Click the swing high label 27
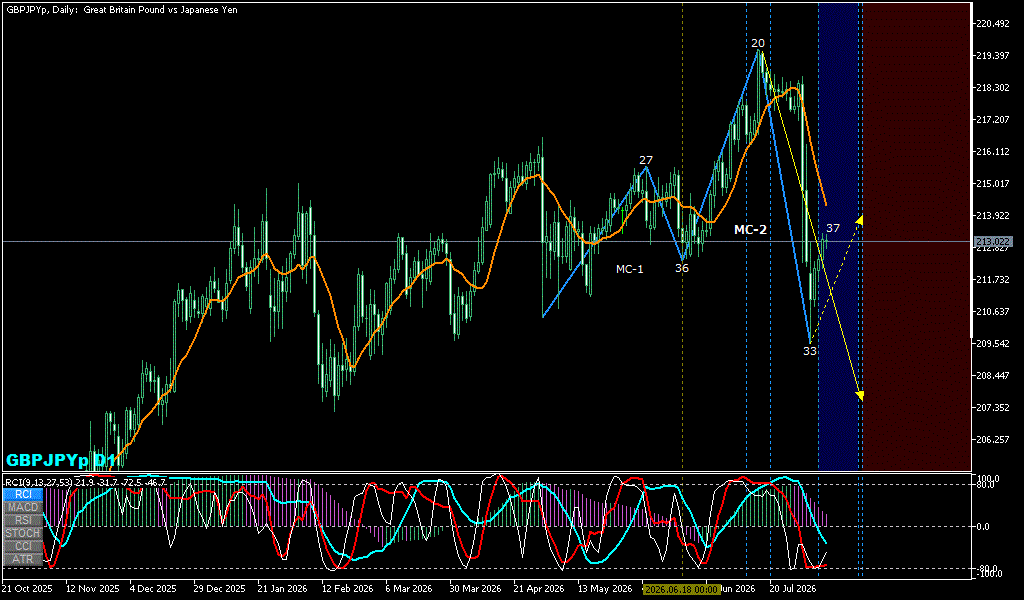 pos(646,160)
